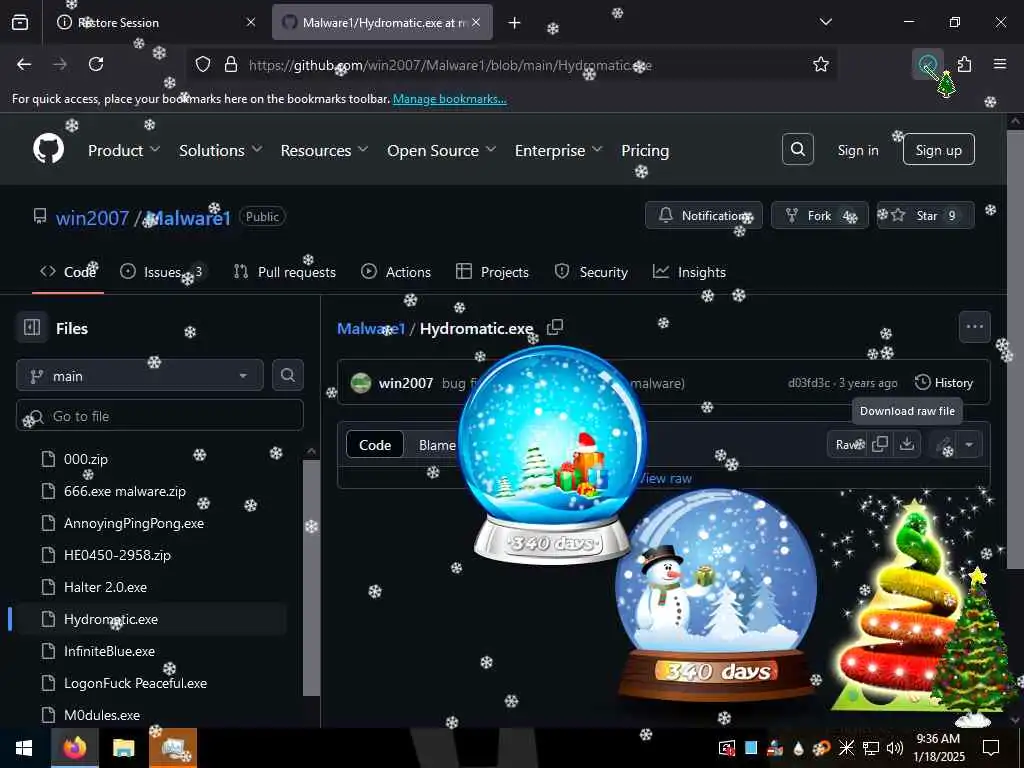Viewport: 1024px width, 768px height.
Task: Open the Actions tab
Action: point(396,272)
